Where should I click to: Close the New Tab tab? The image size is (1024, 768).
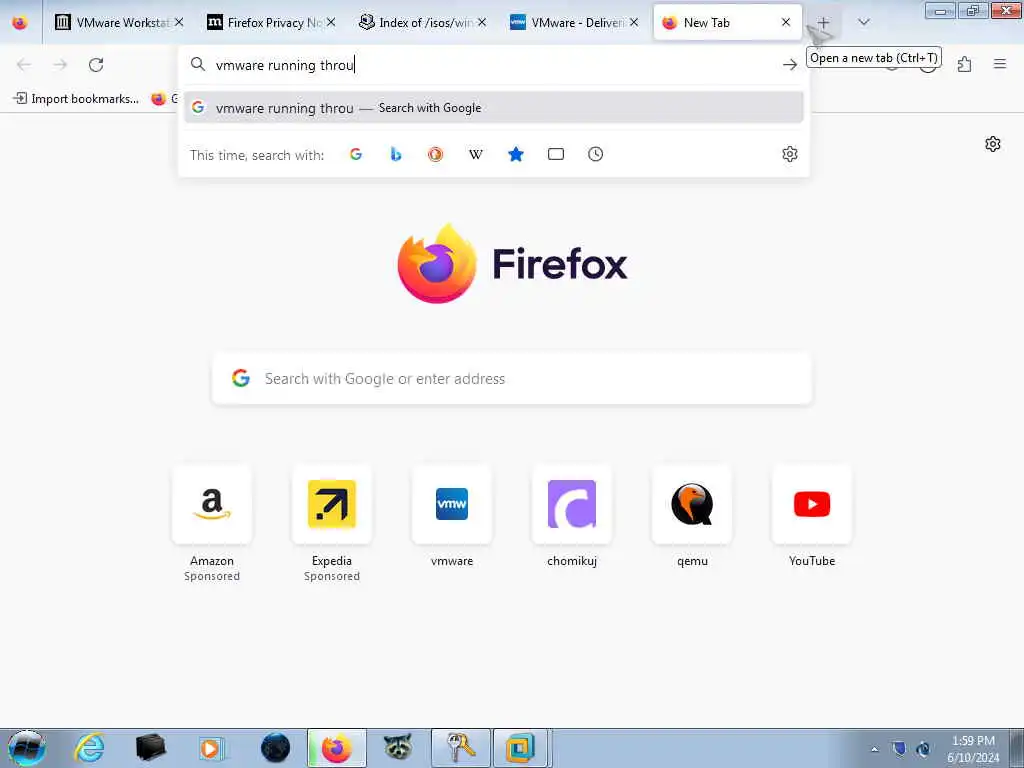(786, 23)
